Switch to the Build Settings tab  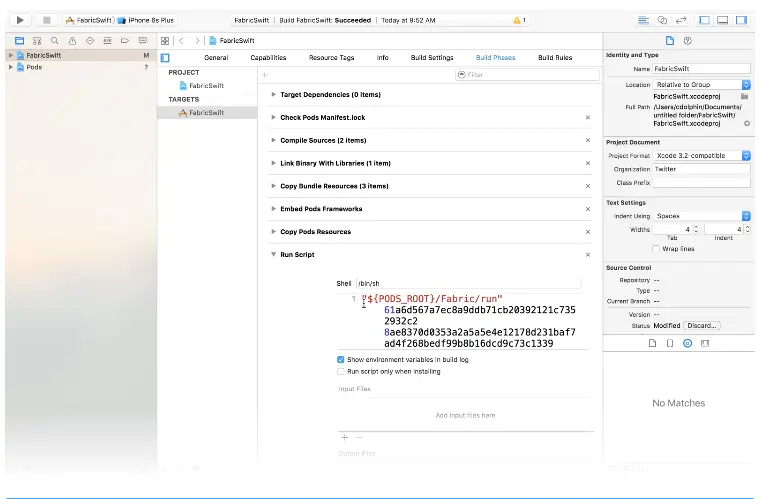432,57
